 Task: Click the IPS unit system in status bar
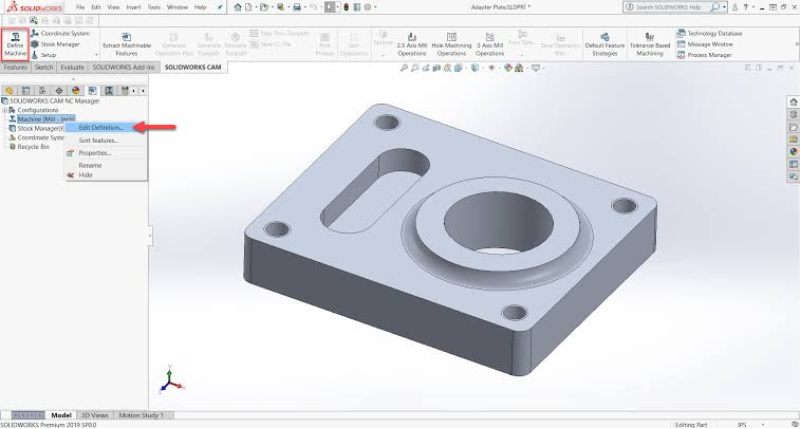coord(742,424)
